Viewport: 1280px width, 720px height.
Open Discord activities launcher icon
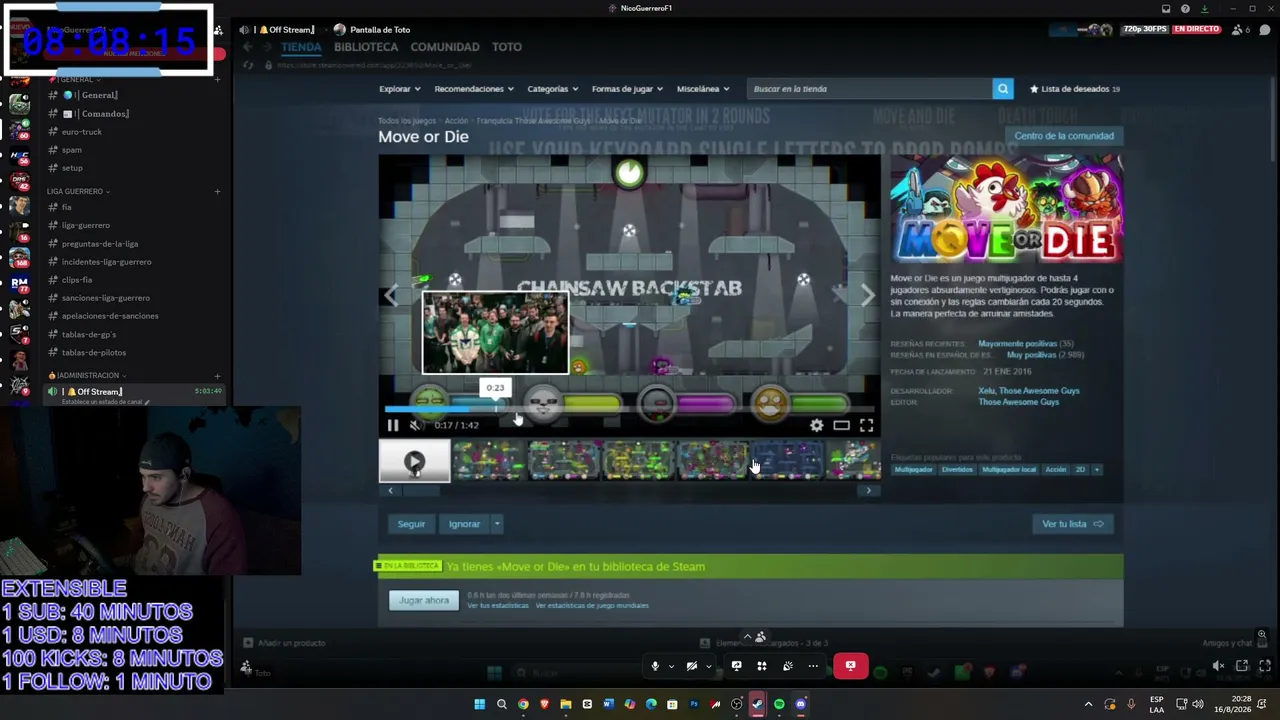(762, 666)
